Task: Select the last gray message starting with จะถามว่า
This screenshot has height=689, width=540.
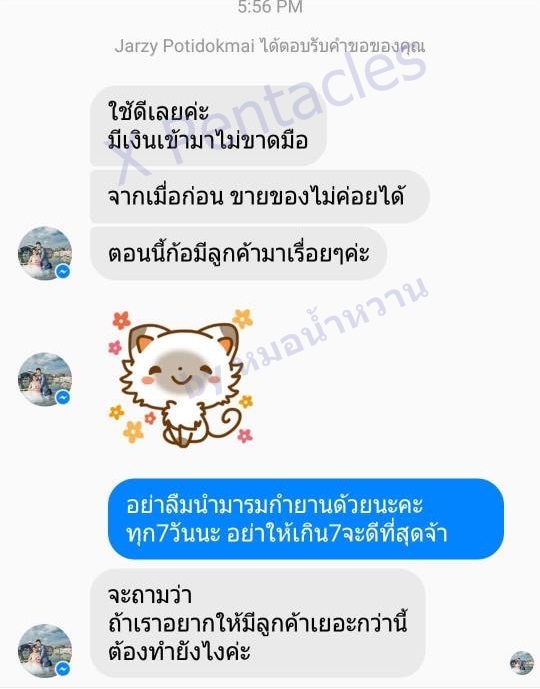Action: tap(257, 624)
